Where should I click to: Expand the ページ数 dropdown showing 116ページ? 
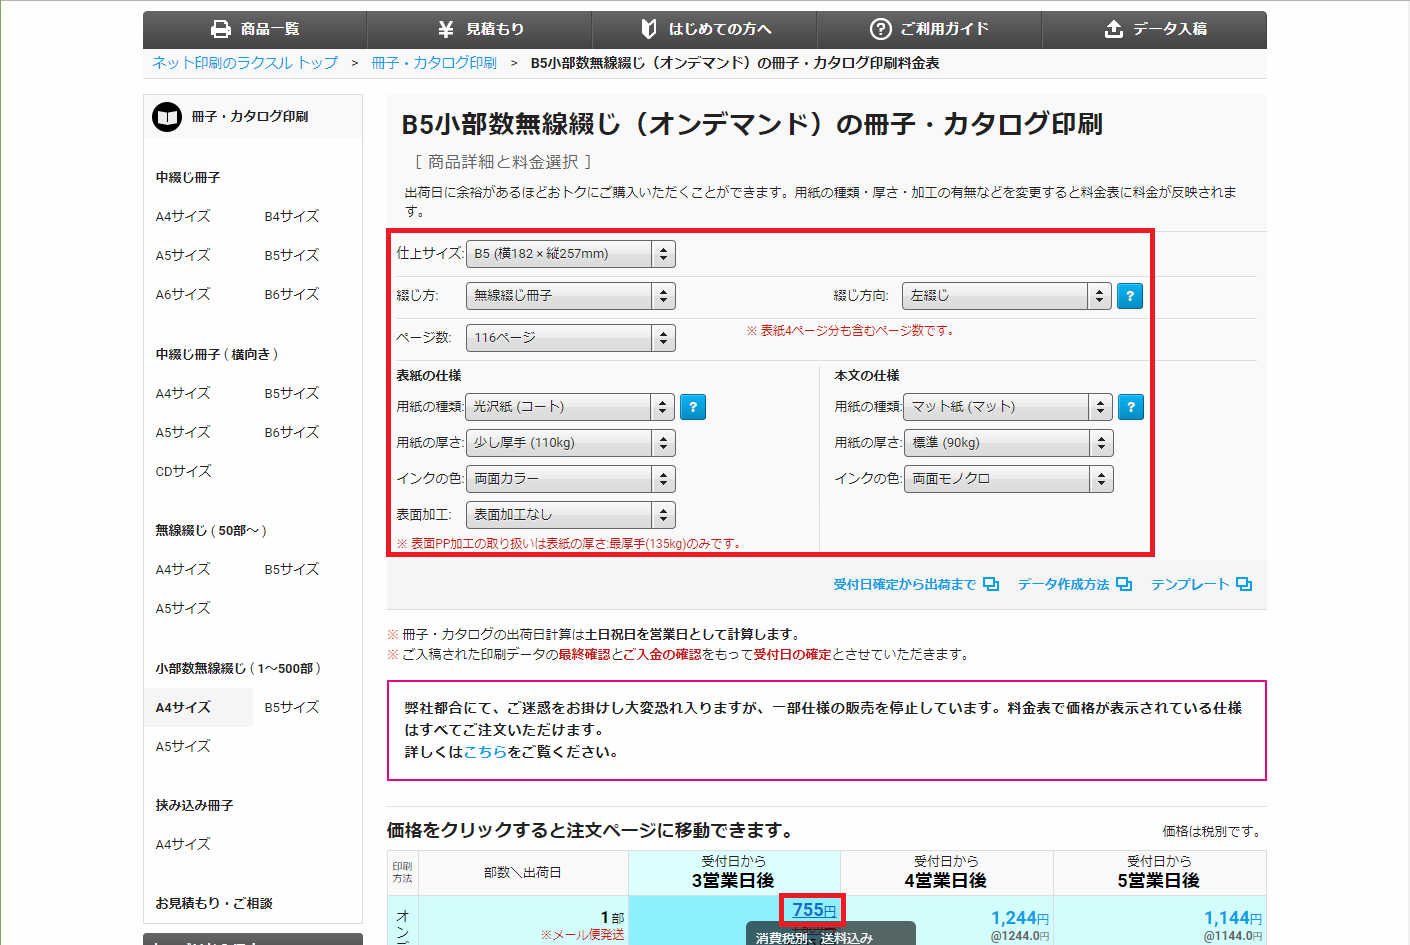[x=570, y=338]
